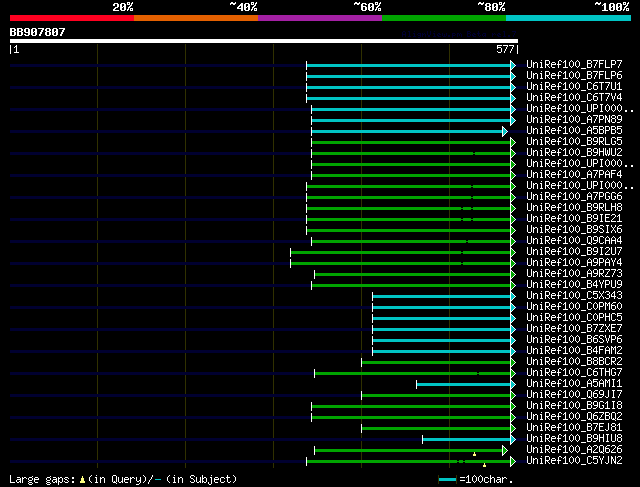This screenshot has height=487, width=640.
Task: Click the 577 end position label
Action: tap(505, 49)
